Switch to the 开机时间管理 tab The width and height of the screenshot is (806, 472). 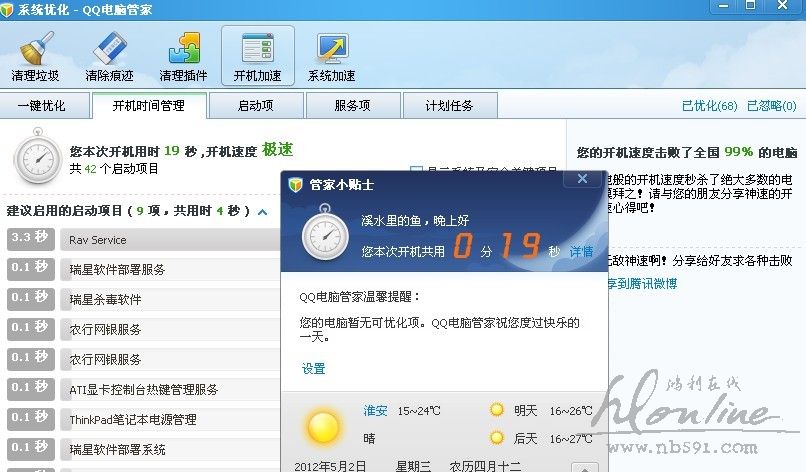click(x=149, y=105)
